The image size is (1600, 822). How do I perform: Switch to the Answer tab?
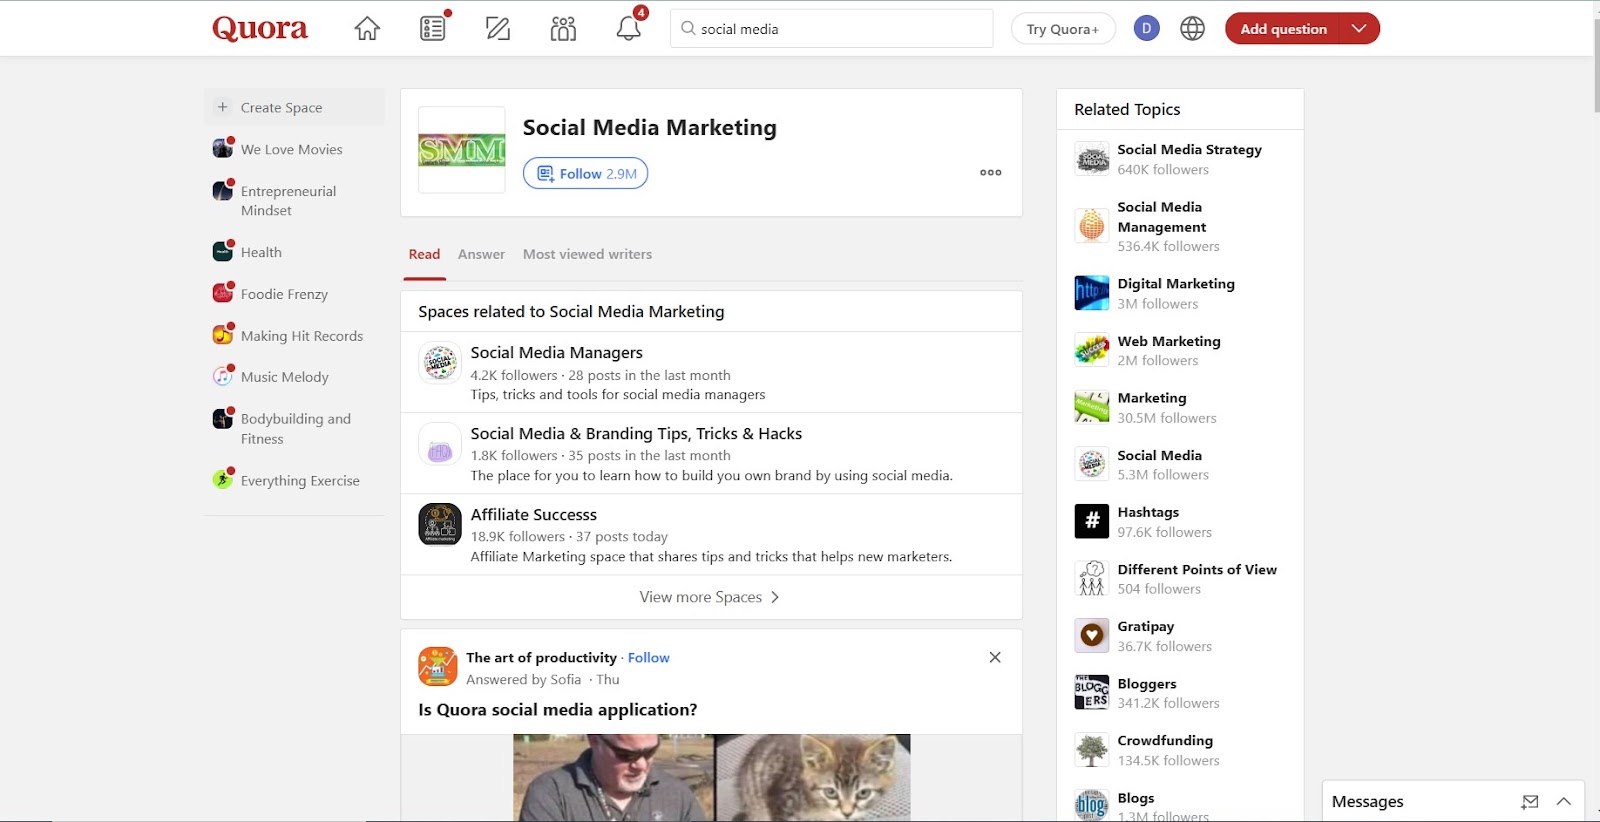pyautogui.click(x=481, y=254)
